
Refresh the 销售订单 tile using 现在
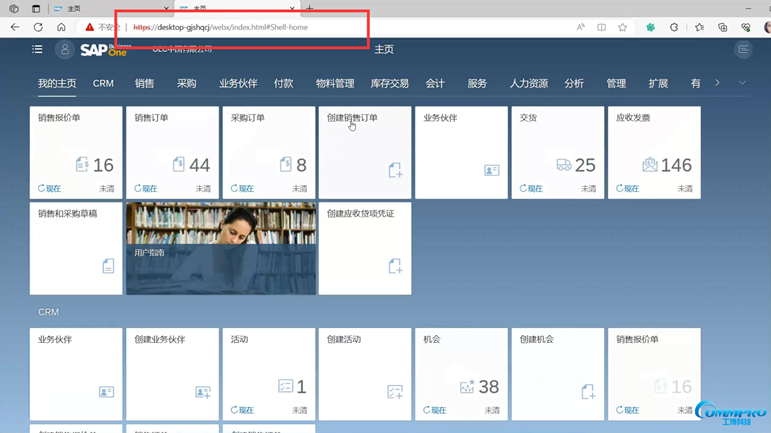point(146,188)
